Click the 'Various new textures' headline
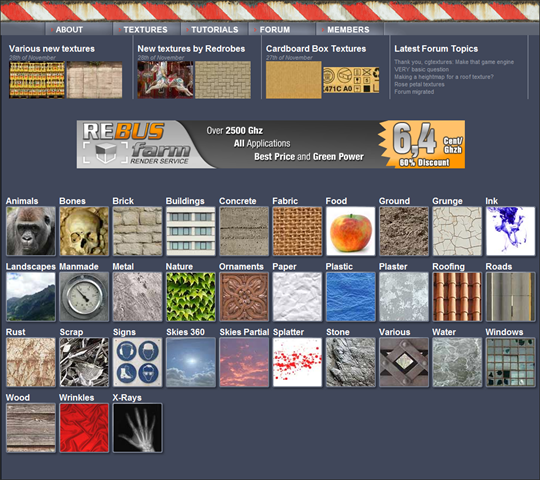The image size is (540, 480). (52, 49)
